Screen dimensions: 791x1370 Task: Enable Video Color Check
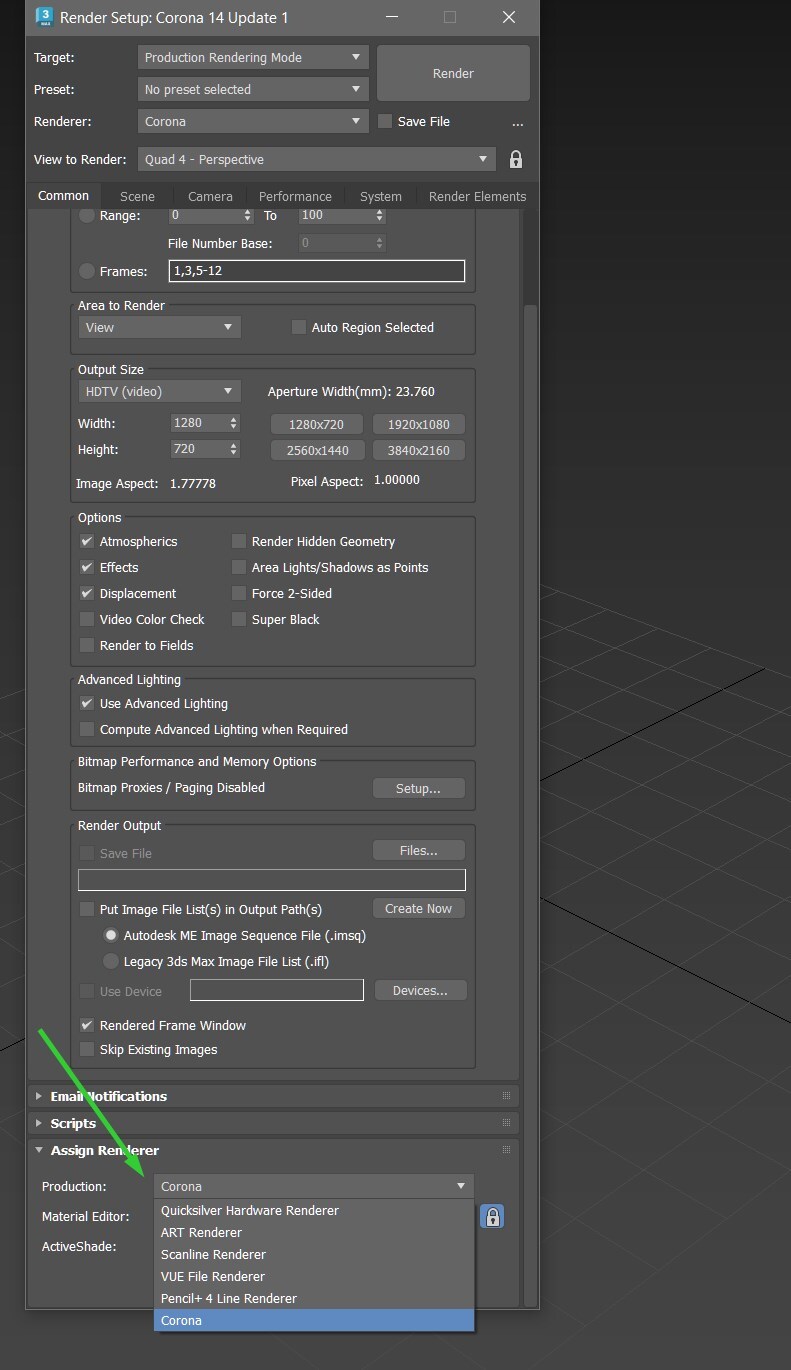87,619
